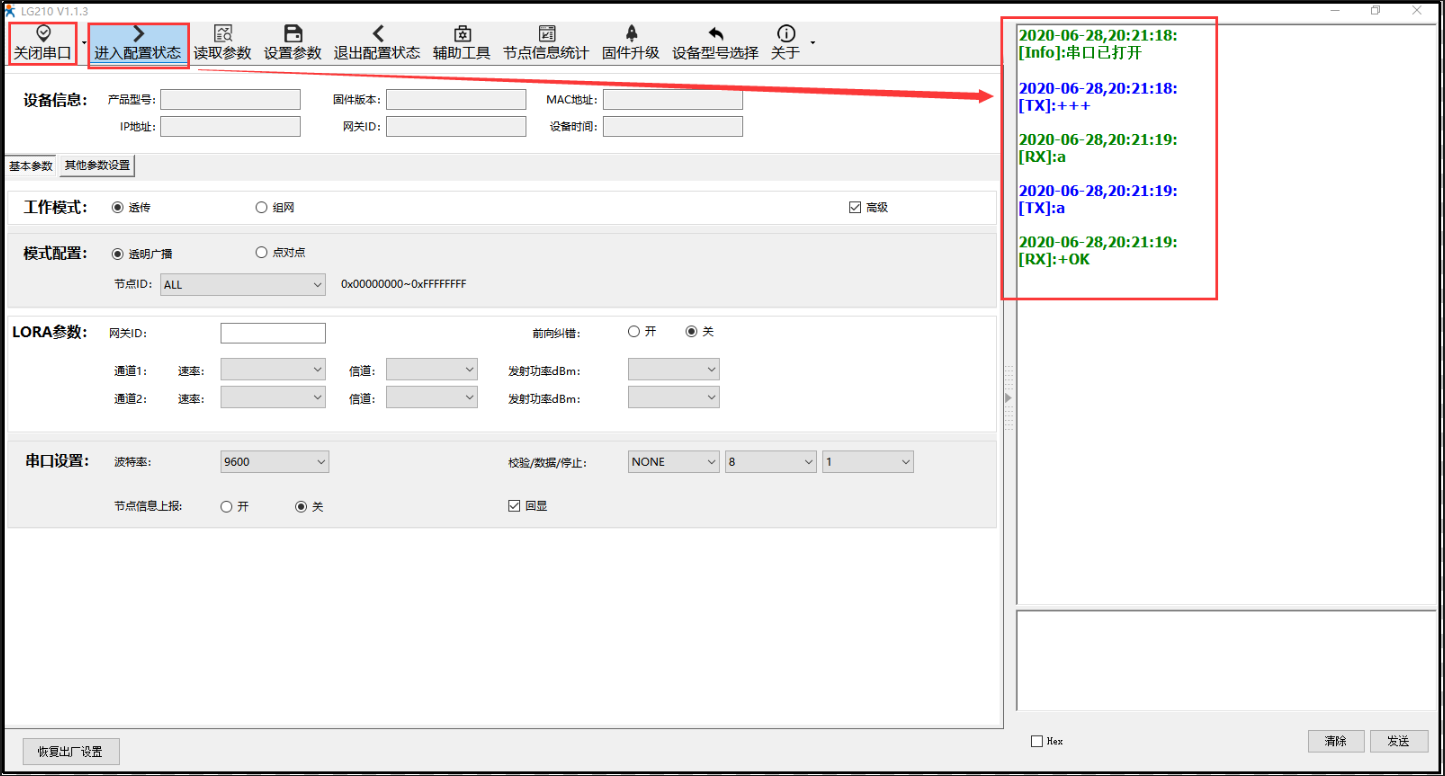Switch to the 基本参数 tab
Viewport: 1445px width, 776px height.
(x=31, y=166)
